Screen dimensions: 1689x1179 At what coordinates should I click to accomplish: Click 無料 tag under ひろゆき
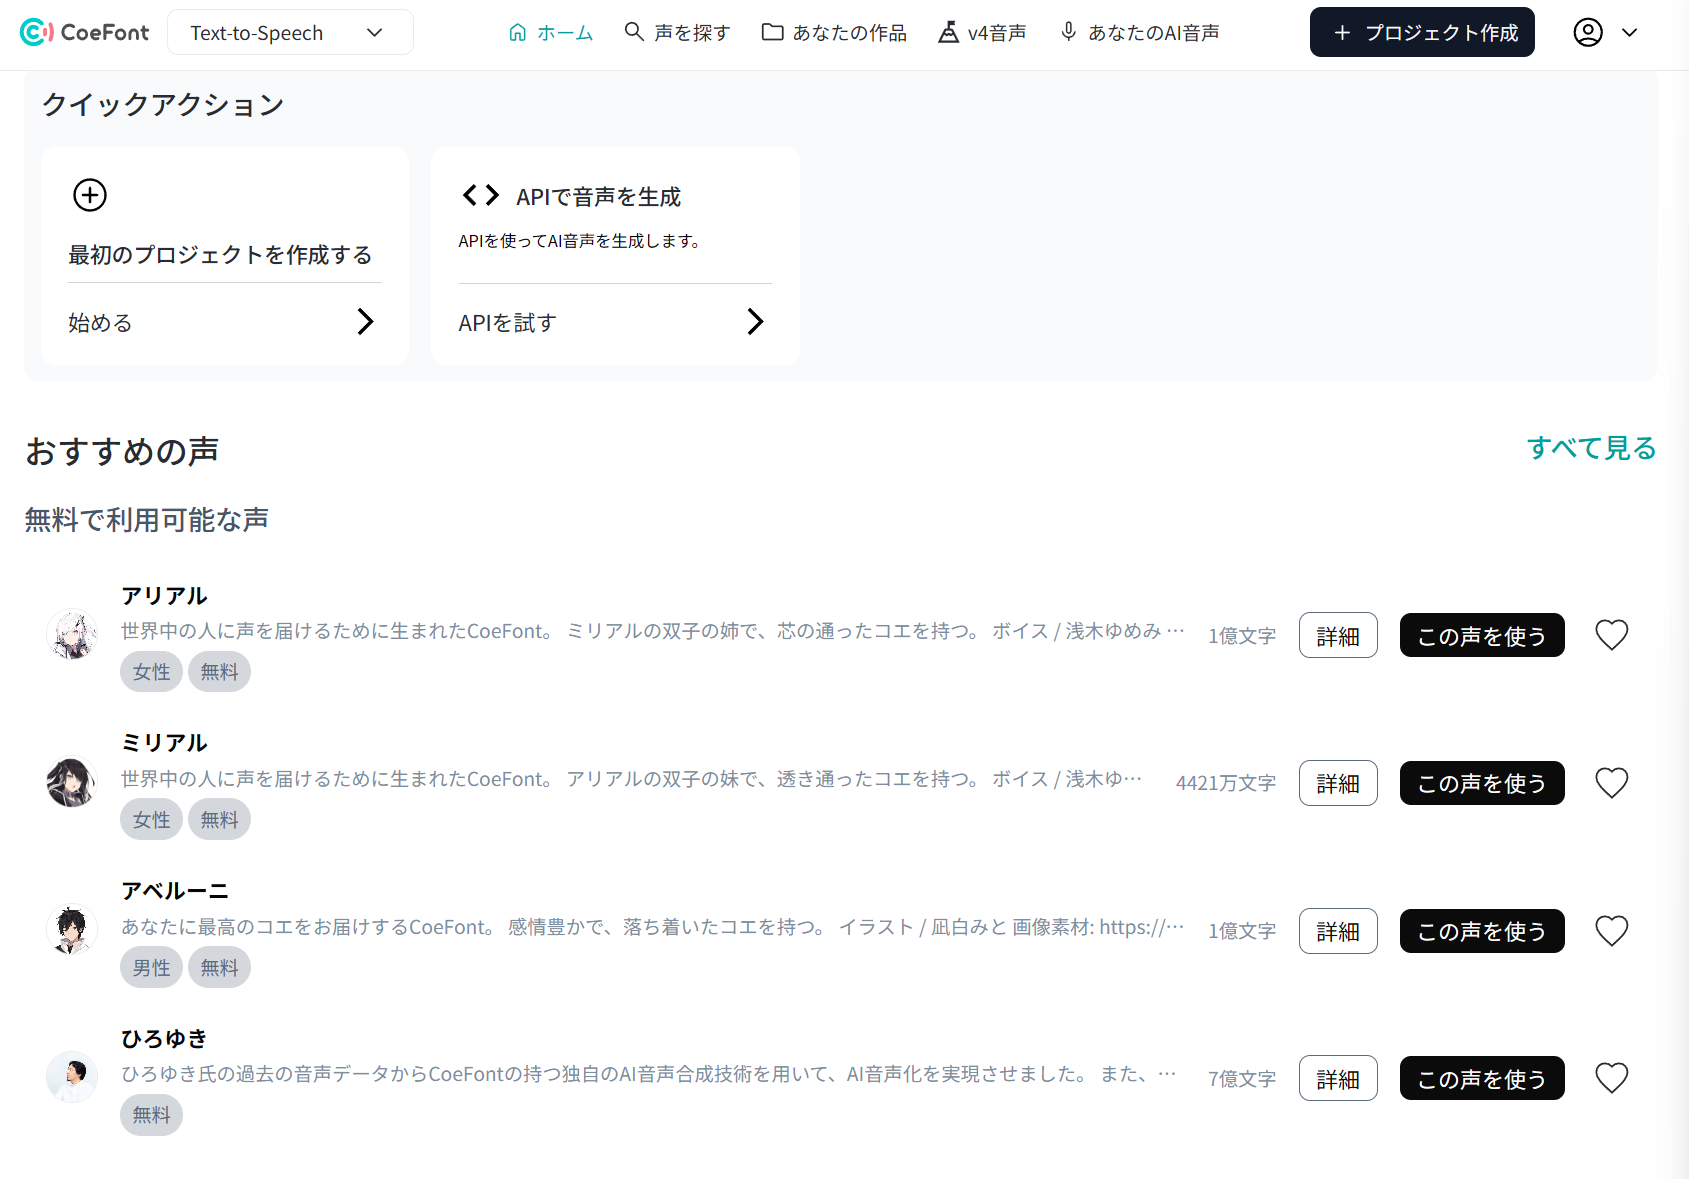[151, 1115]
